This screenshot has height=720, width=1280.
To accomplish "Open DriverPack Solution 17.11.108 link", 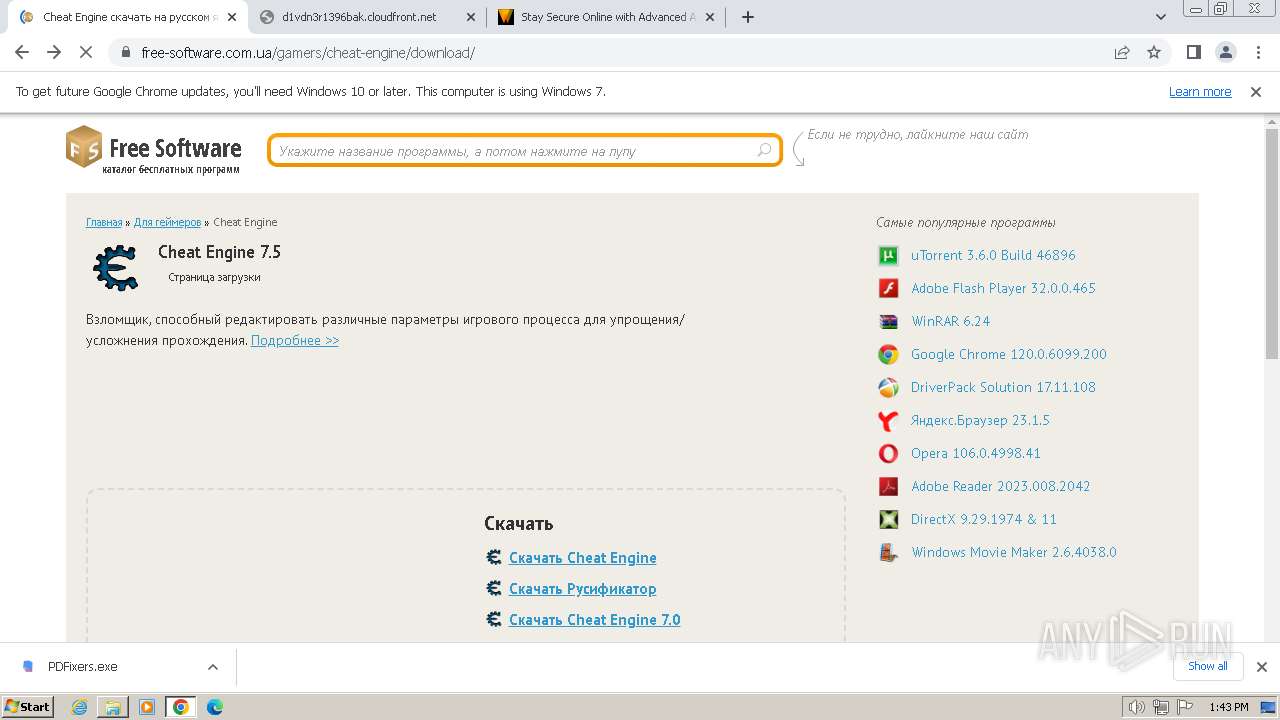I will coord(1003,387).
